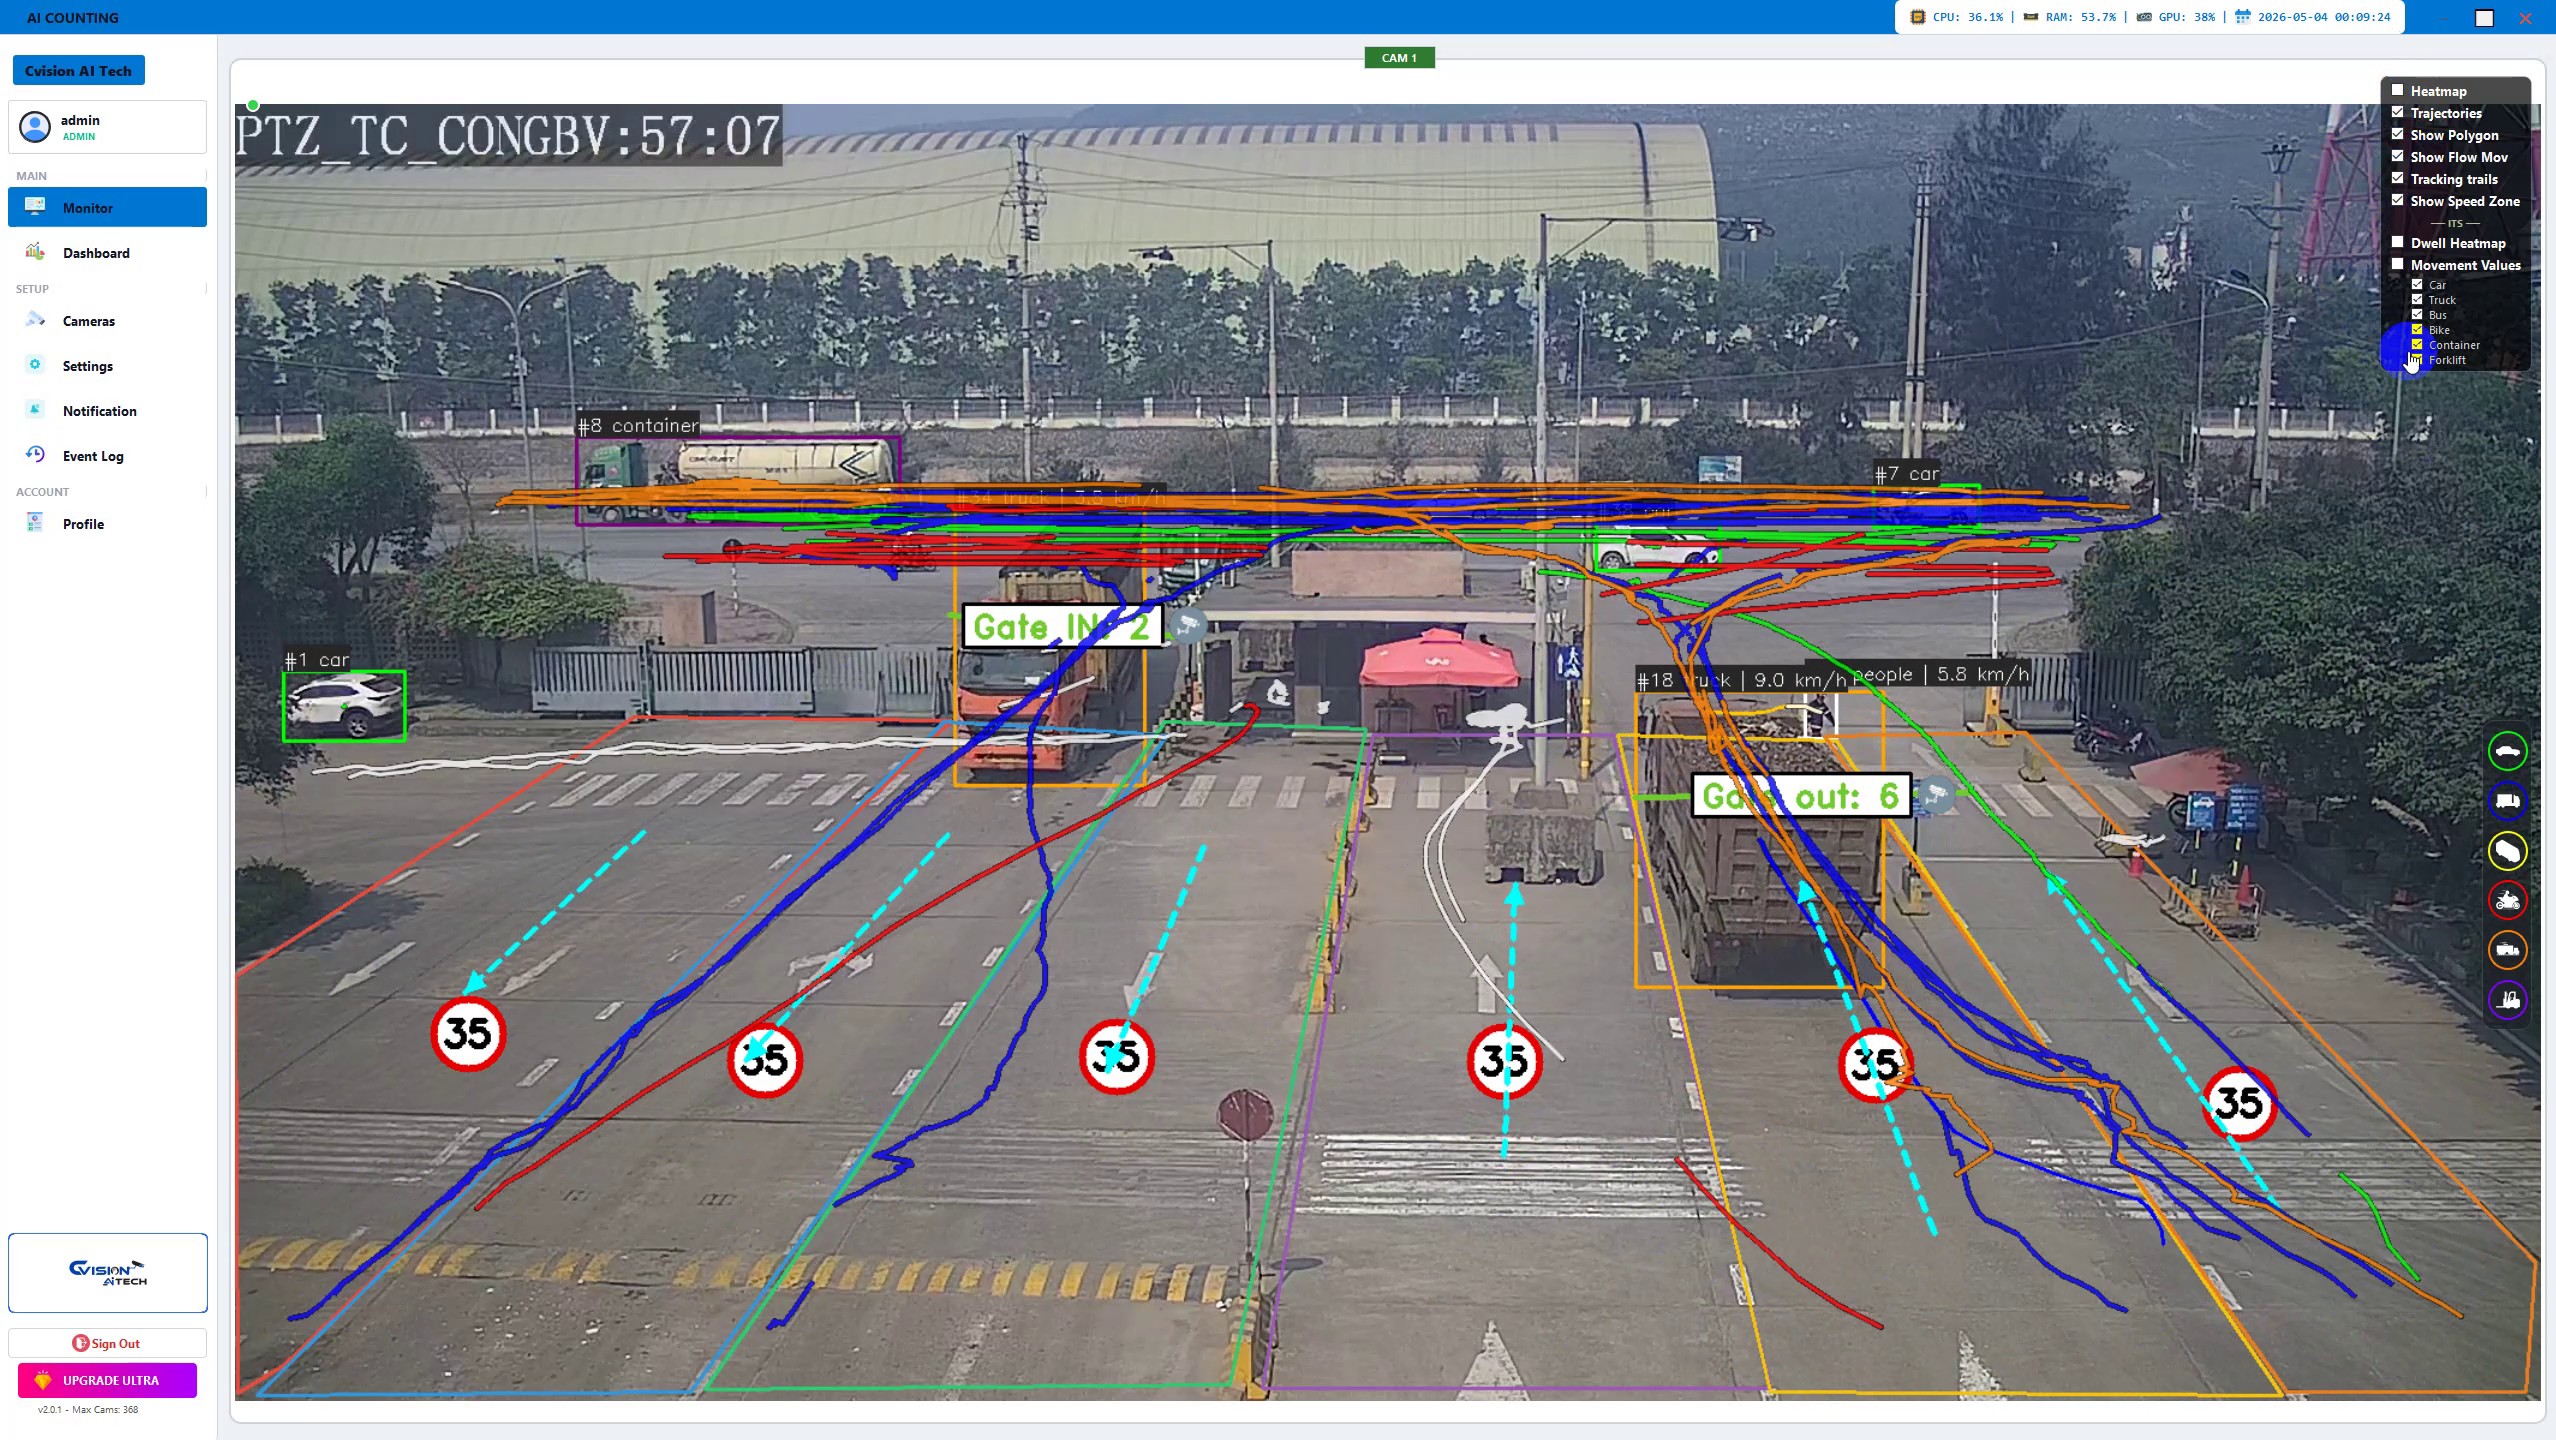Click the Sign Out button
The height and width of the screenshot is (1440, 2556).
(x=107, y=1343)
